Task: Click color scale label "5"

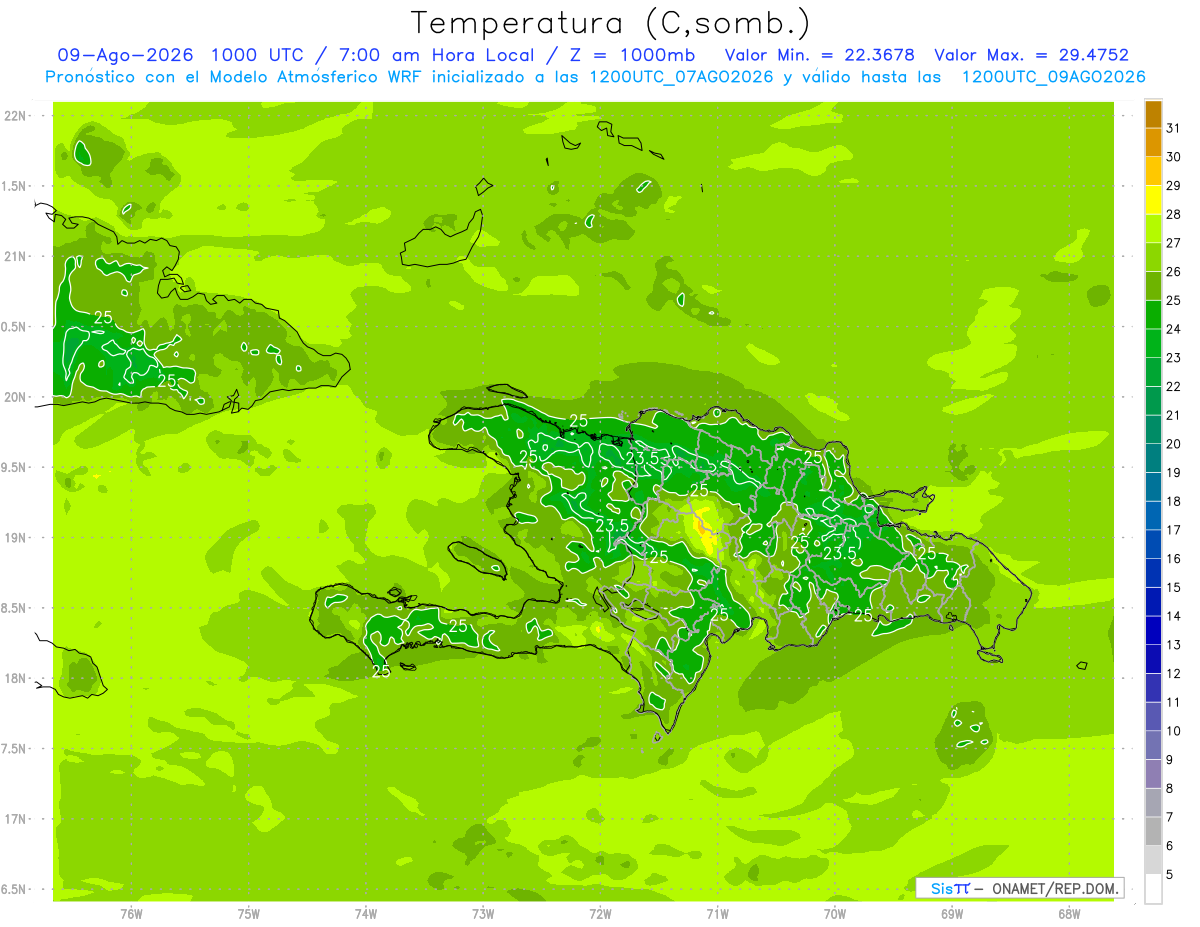Action: pos(1170,875)
